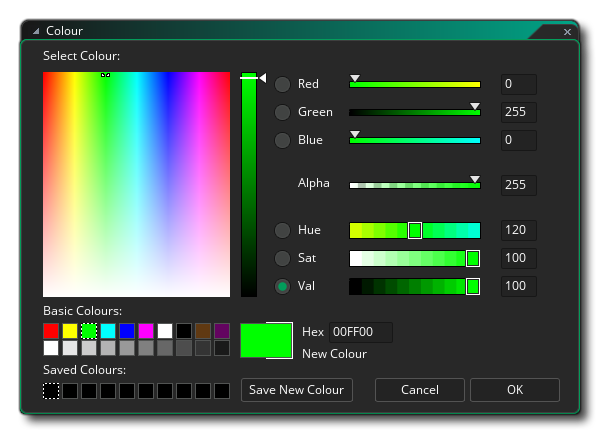This screenshot has width=600, height=434.
Task: Click the Blue value field
Action: 519,140
